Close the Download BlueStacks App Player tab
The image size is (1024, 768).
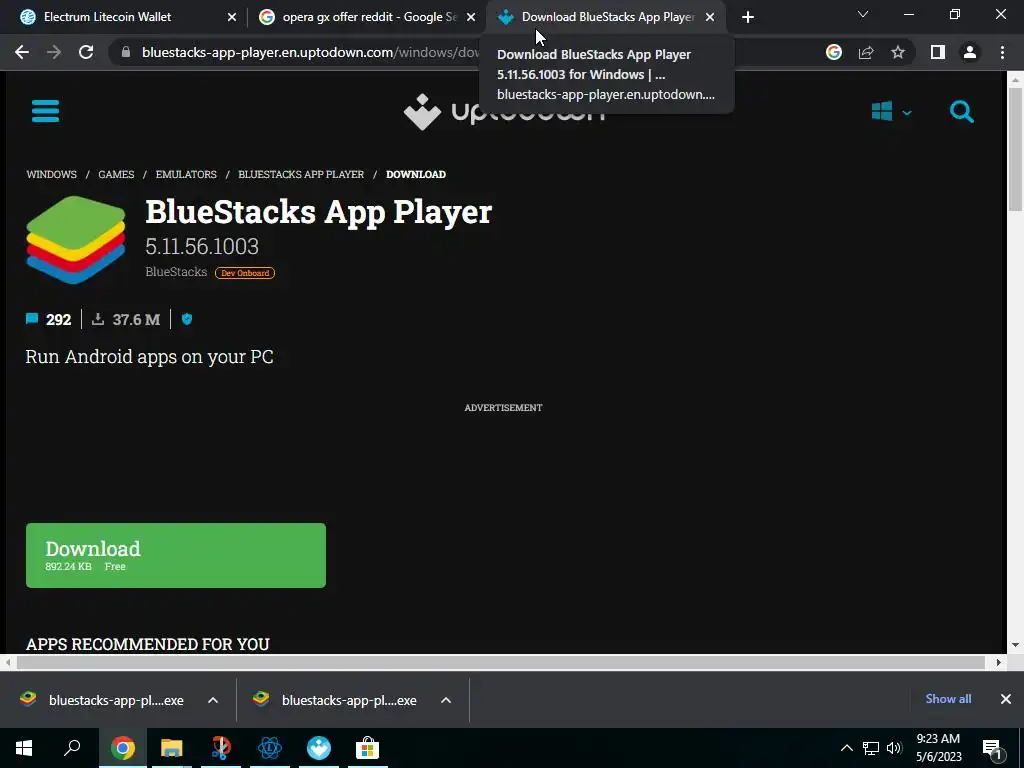click(710, 18)
